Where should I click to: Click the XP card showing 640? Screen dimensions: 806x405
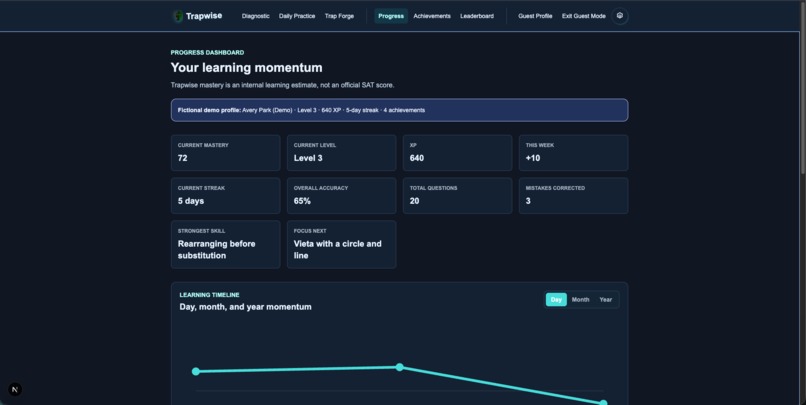tap(457, 153)
